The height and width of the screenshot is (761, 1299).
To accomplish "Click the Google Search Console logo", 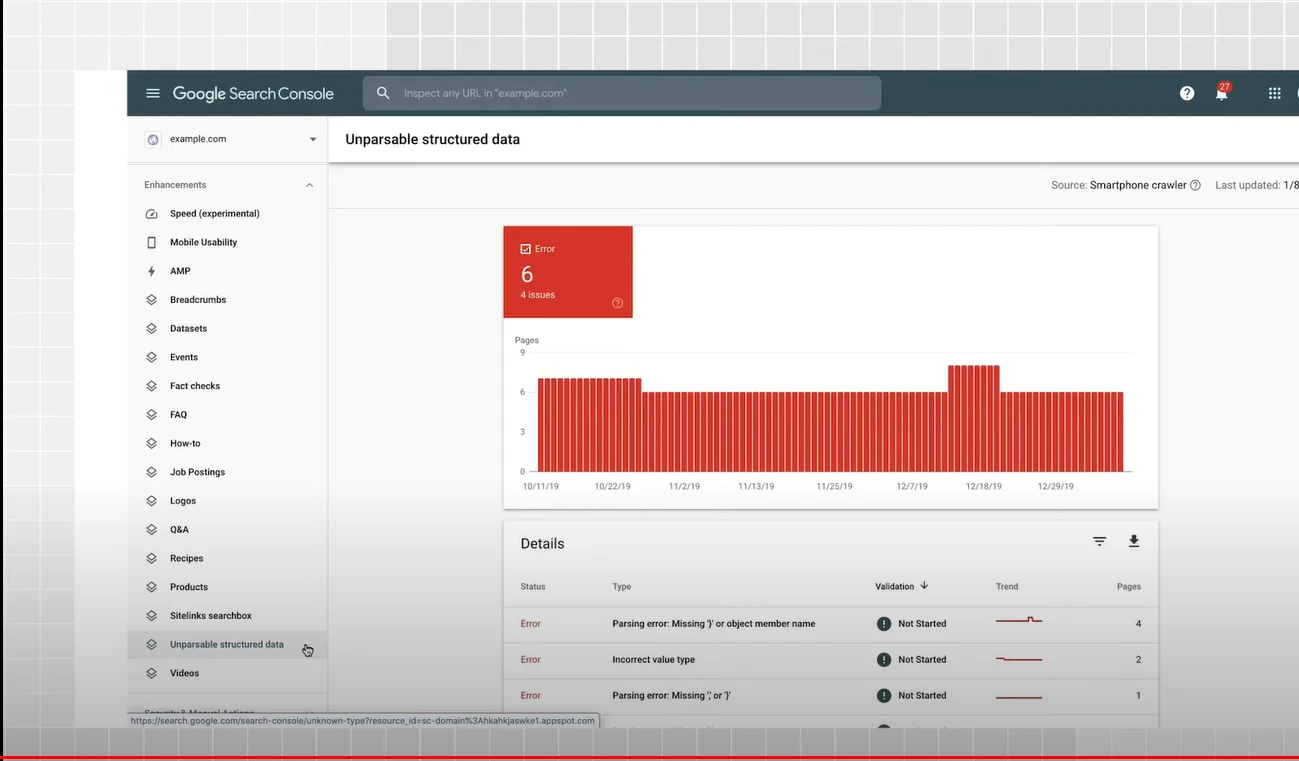I will [253, 93].
